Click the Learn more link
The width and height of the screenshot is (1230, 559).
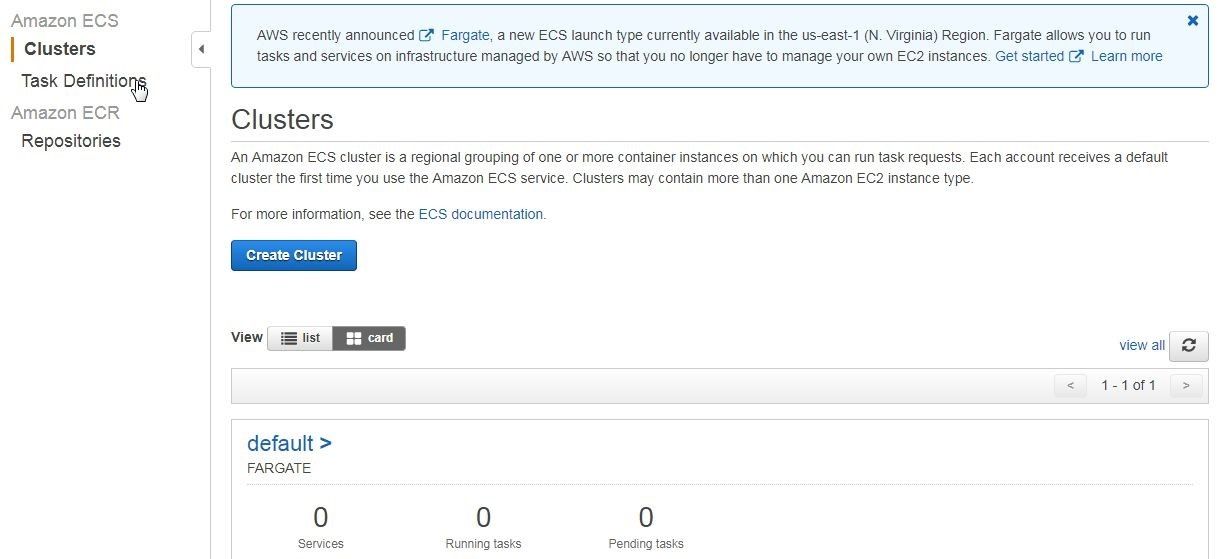click(1127, 56)
